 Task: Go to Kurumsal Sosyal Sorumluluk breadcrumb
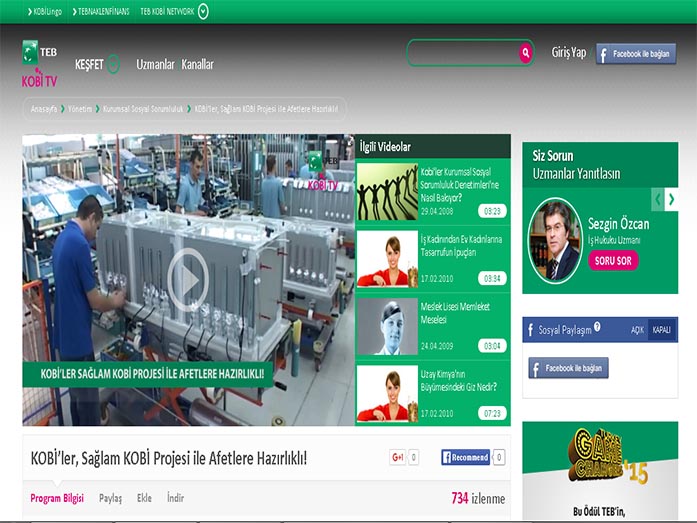click(143, 109)
